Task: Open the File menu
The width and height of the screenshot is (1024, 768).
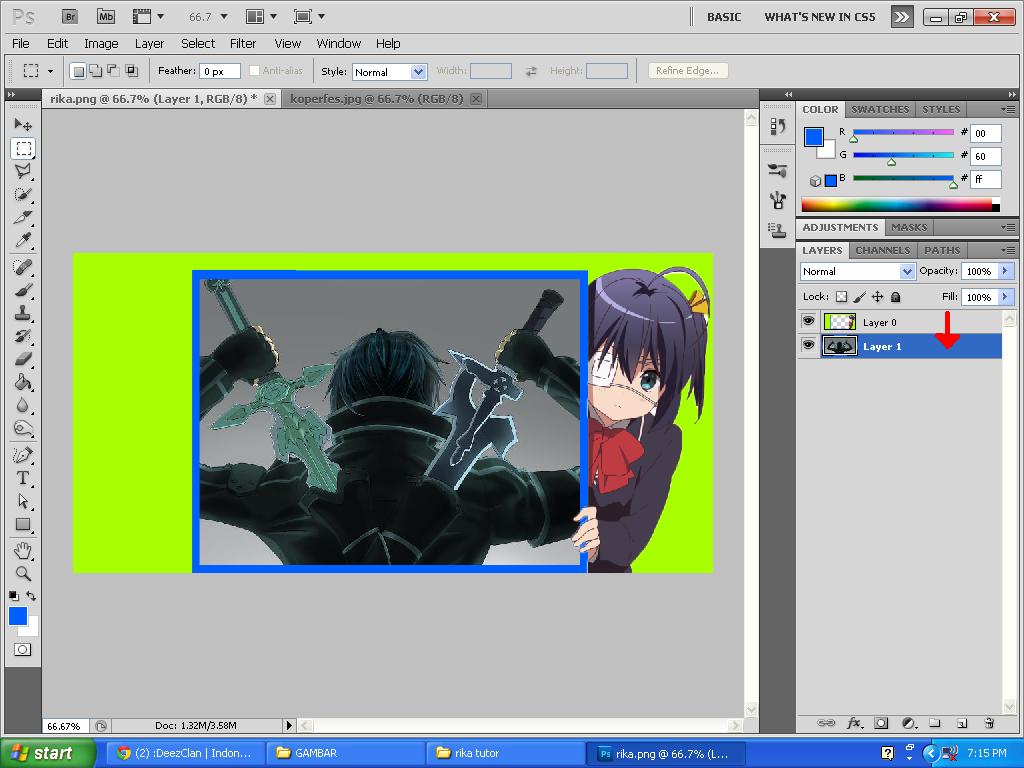Action: coord(21,44)
